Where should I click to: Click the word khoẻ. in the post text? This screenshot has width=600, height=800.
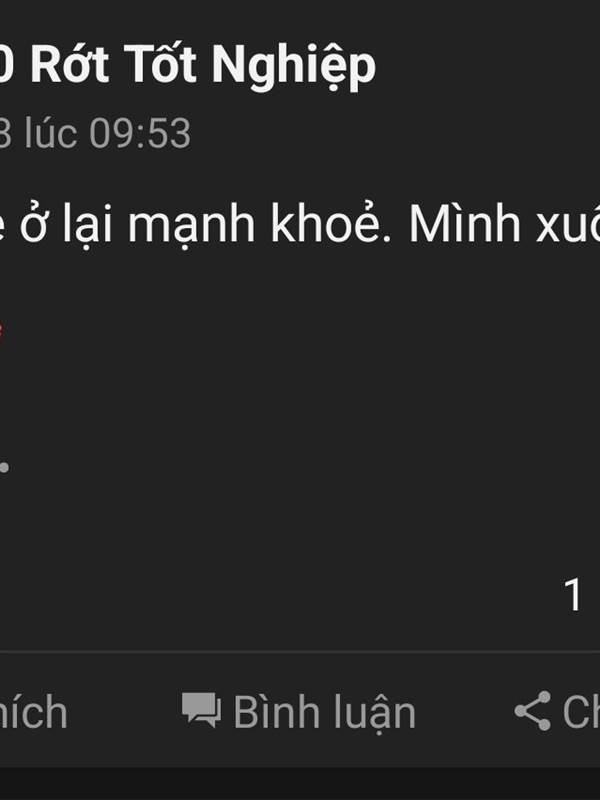(331, 223)
